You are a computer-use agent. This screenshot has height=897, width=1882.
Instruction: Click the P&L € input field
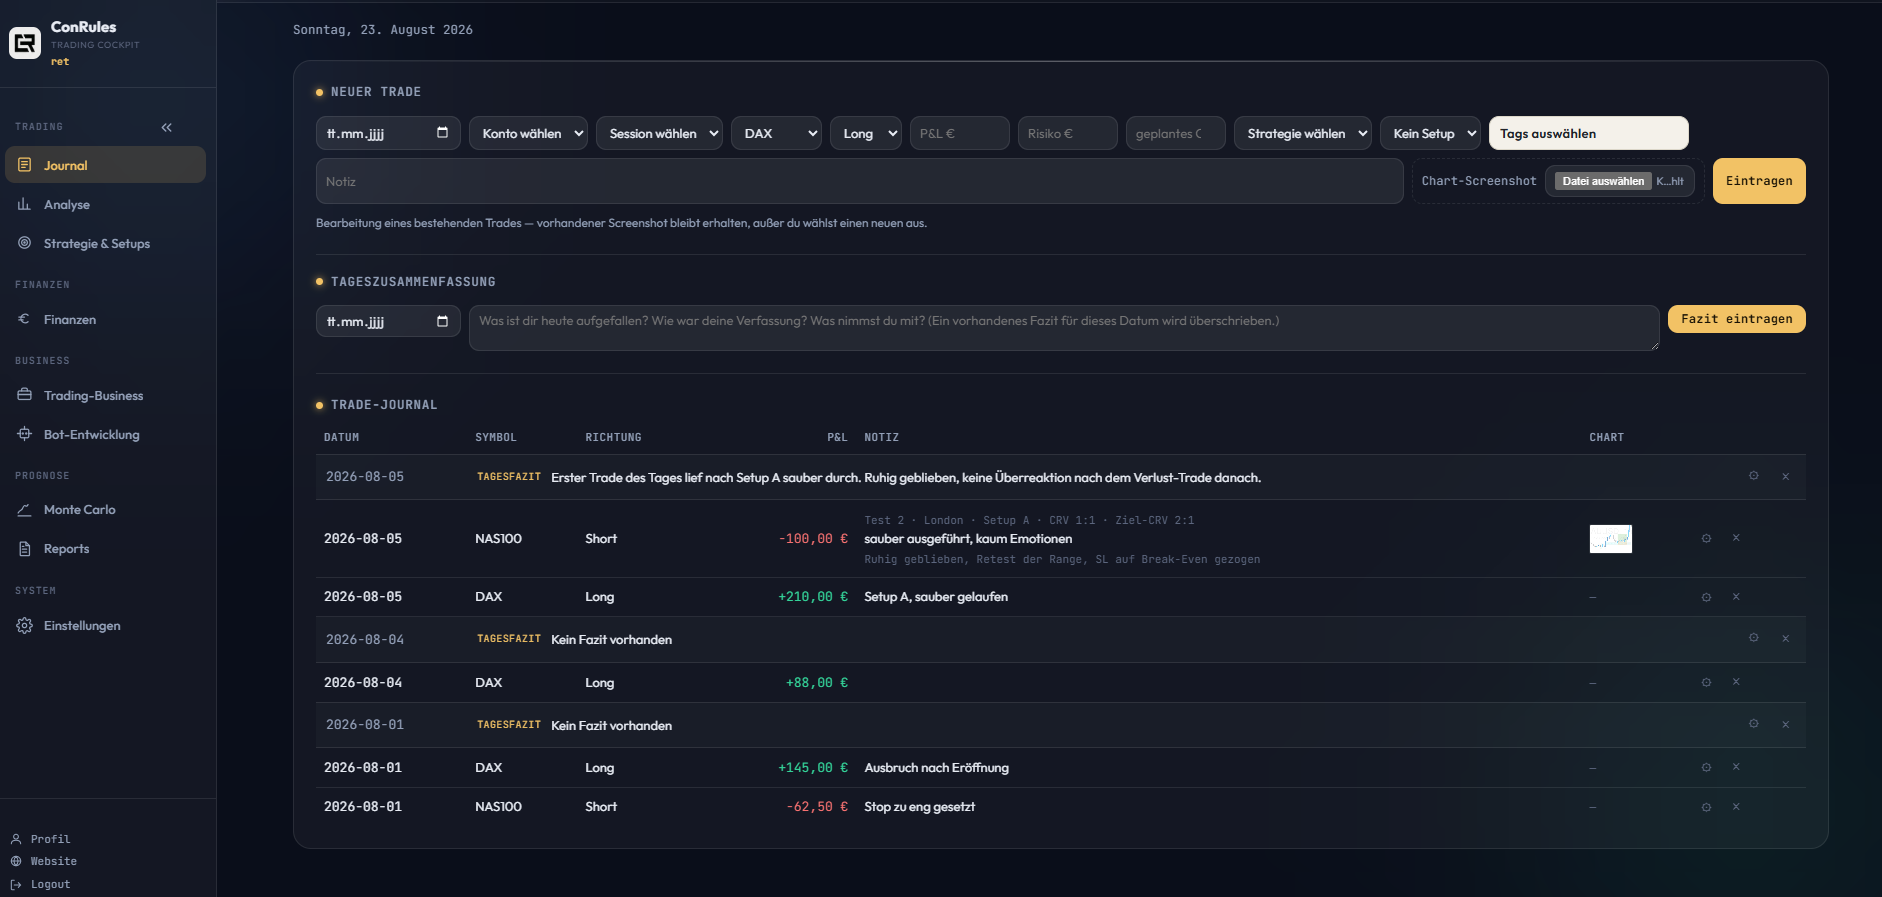(x=960, y=133)
